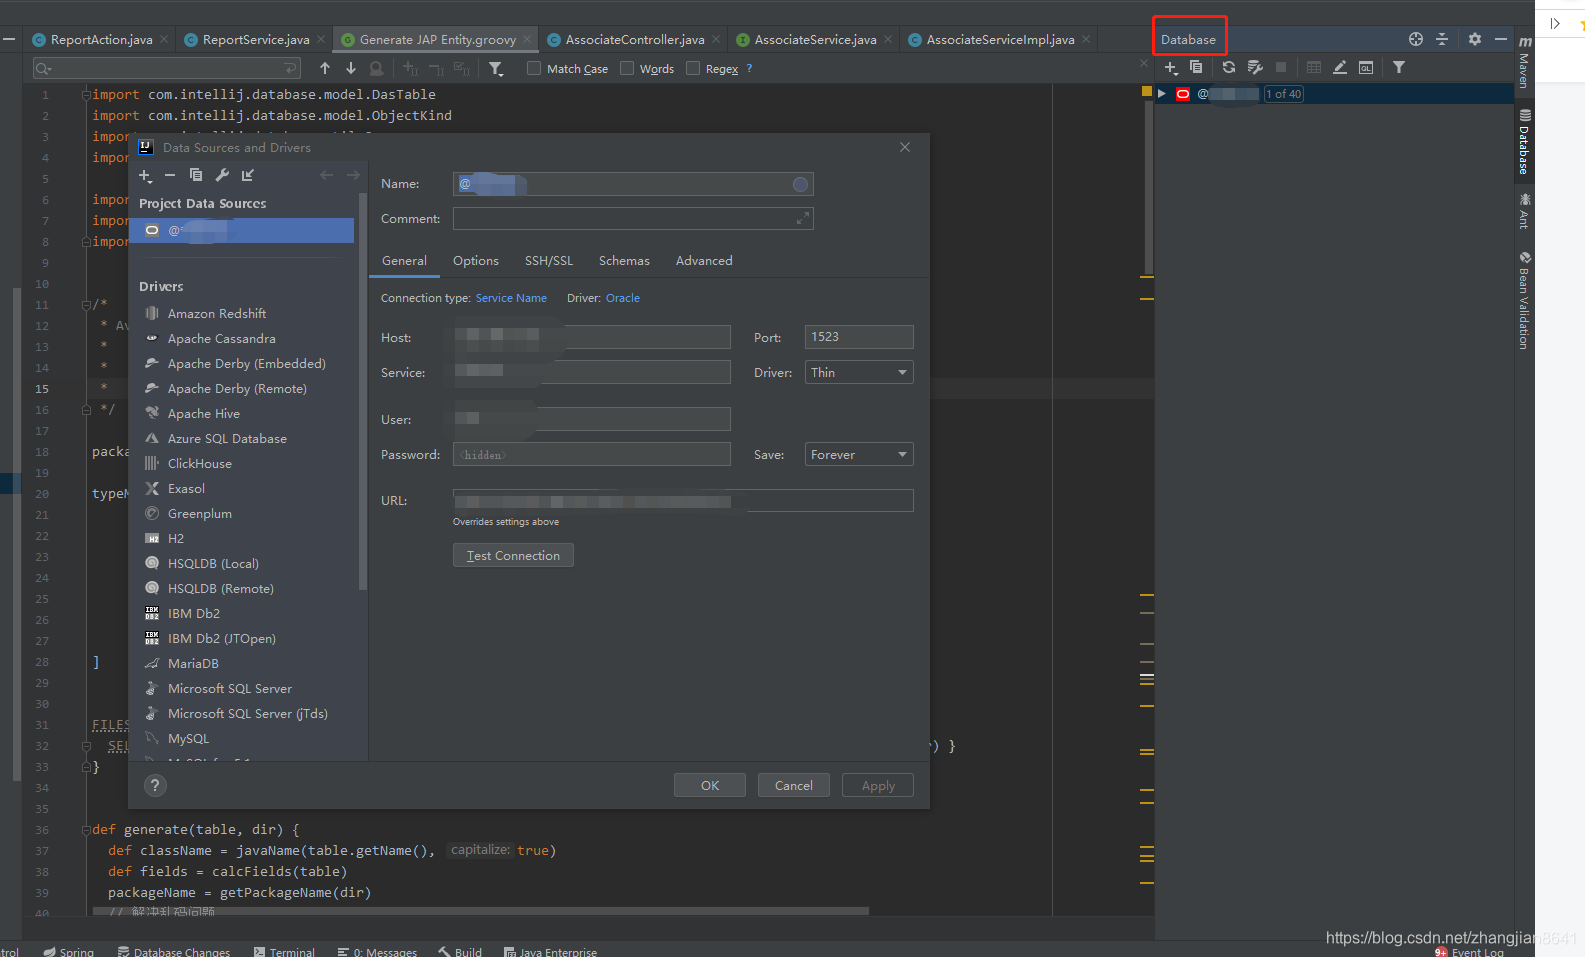
Task: Open Database panel settings gear
Action: tap(1475, 39)
